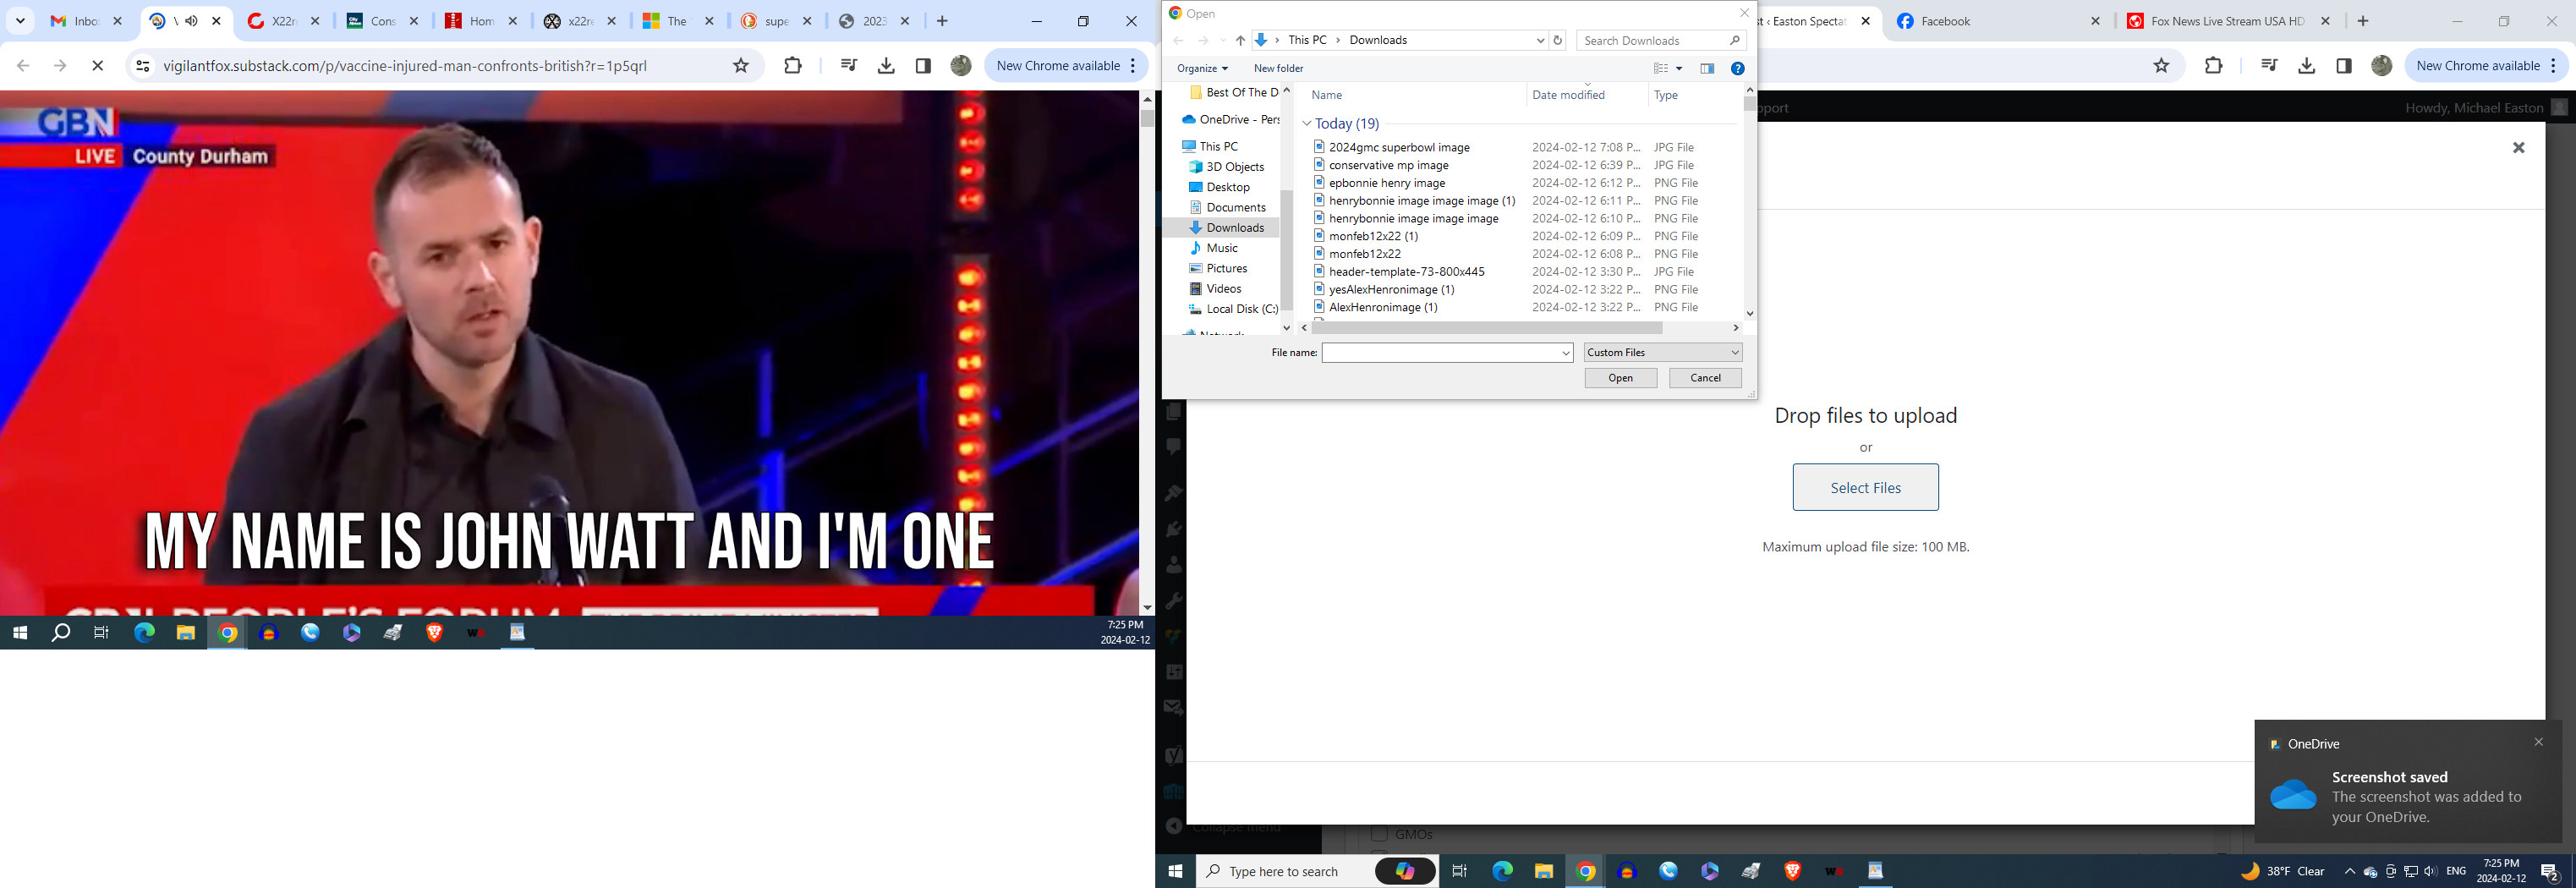Click the refresh icon beside Downloads path
Screen dimensions: 2576x888
pos(1557,41)
